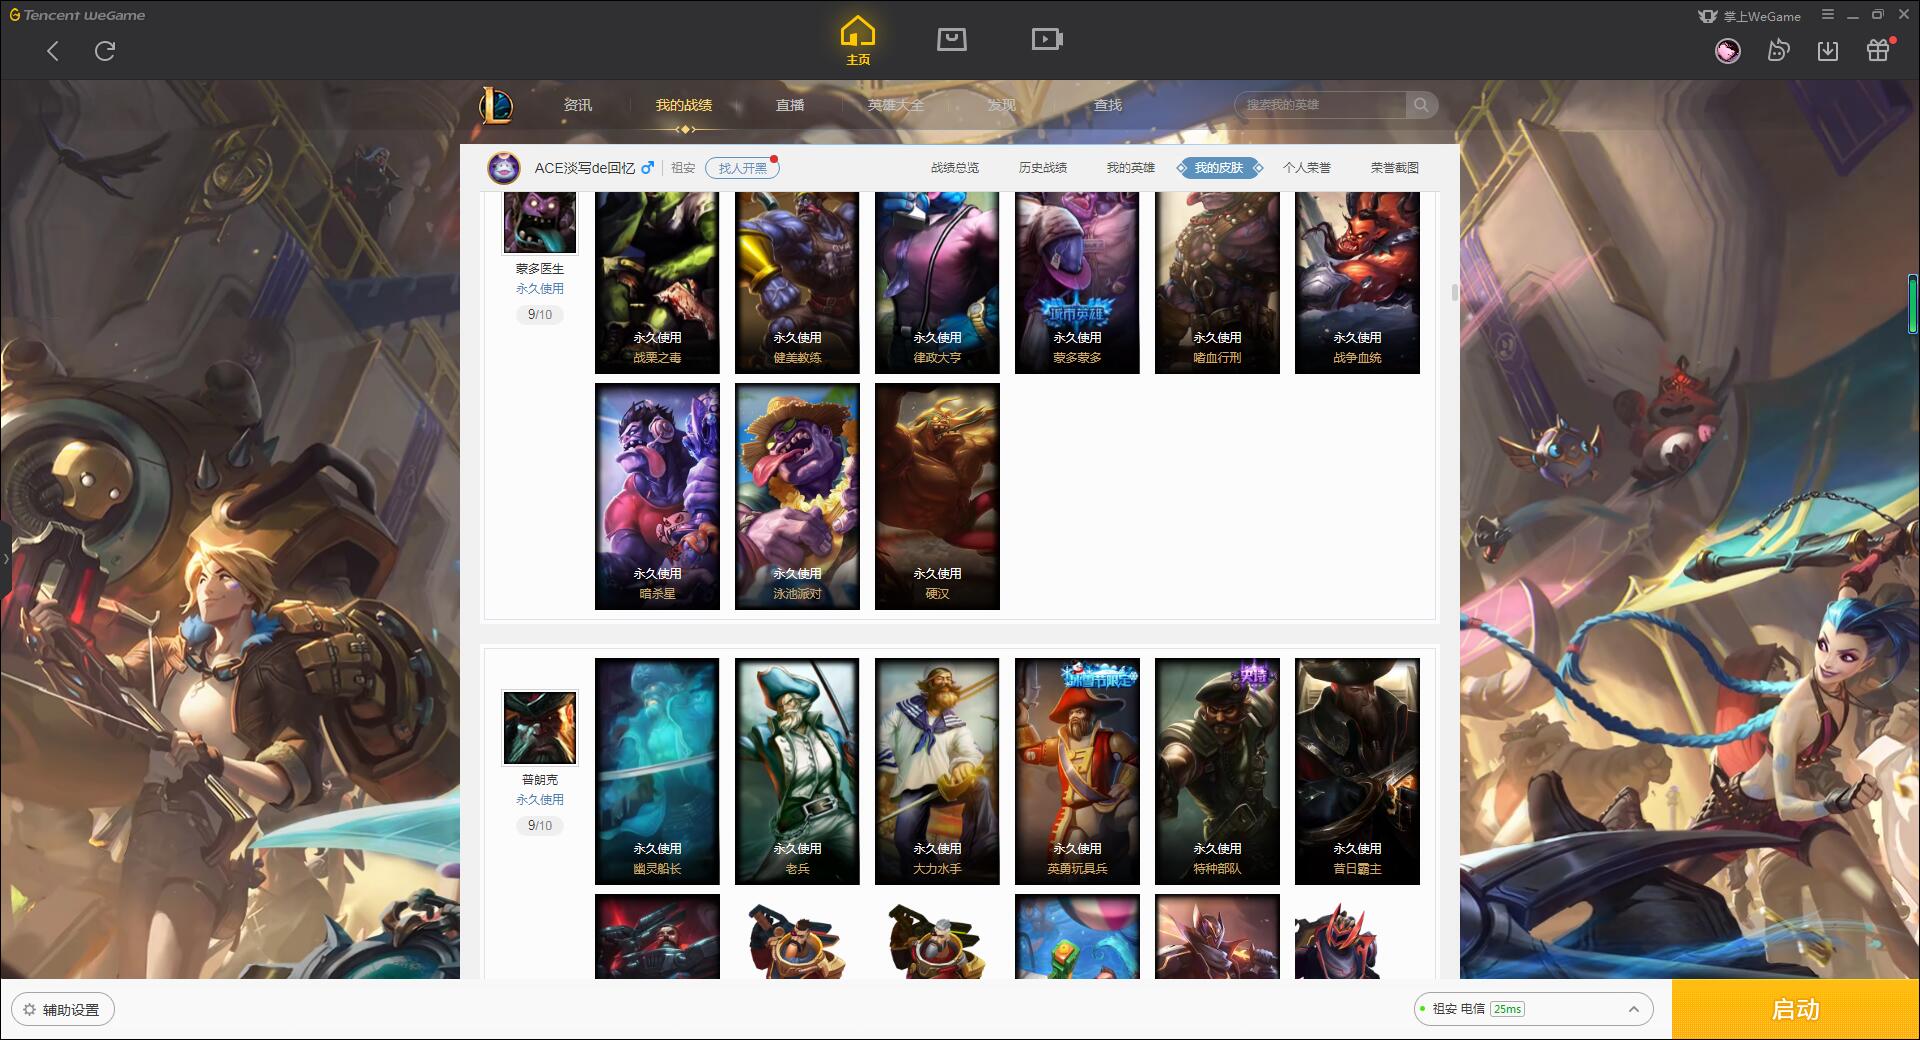1920x1040 pixels.
Task: Open the 幽灵船长 skin card
Action: [657, 771]
